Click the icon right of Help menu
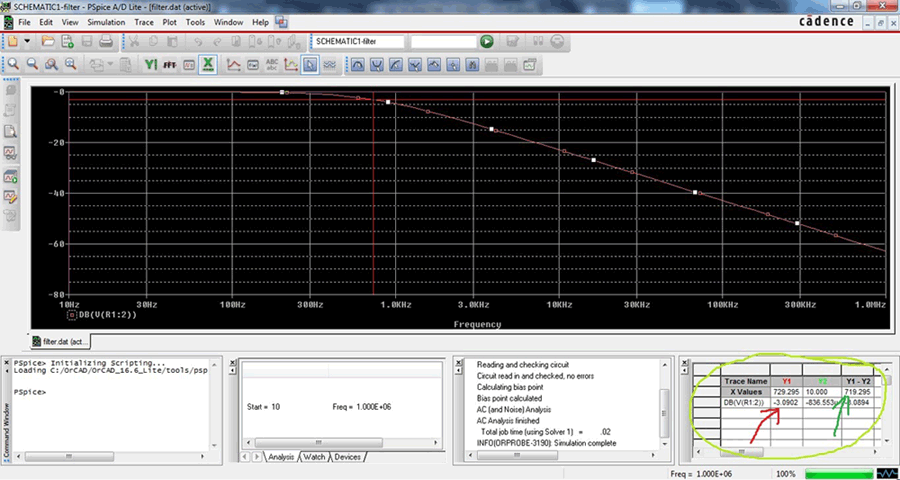900x480 pixels. tap(281, 22)
